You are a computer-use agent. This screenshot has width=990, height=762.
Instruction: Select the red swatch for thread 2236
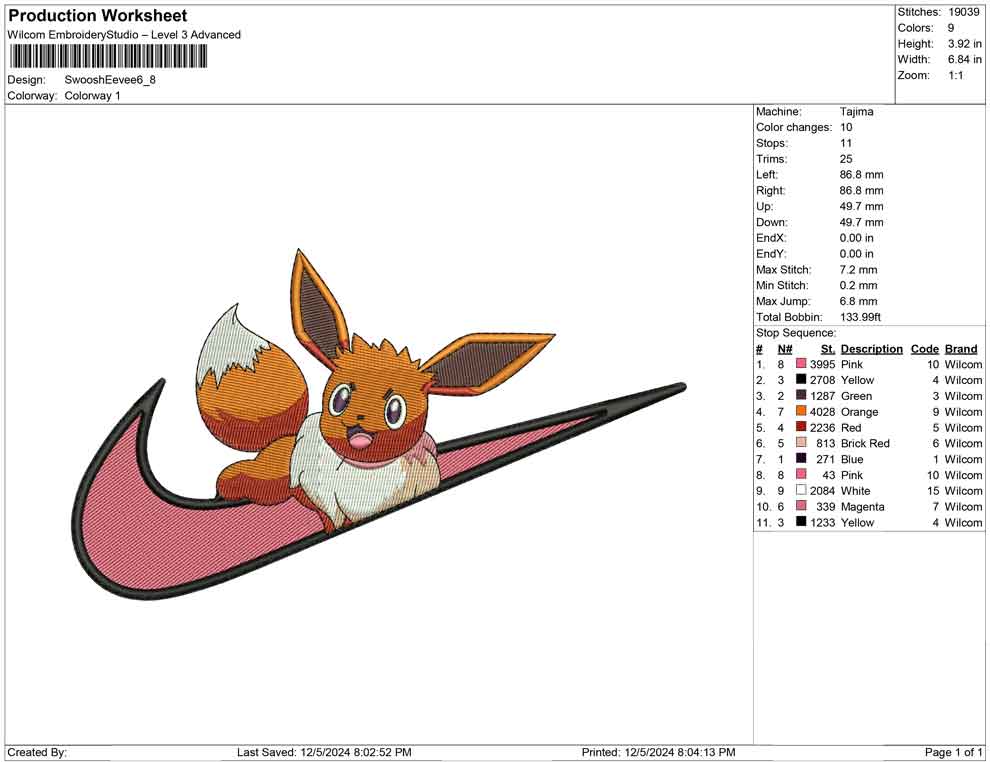coord(801,428)
